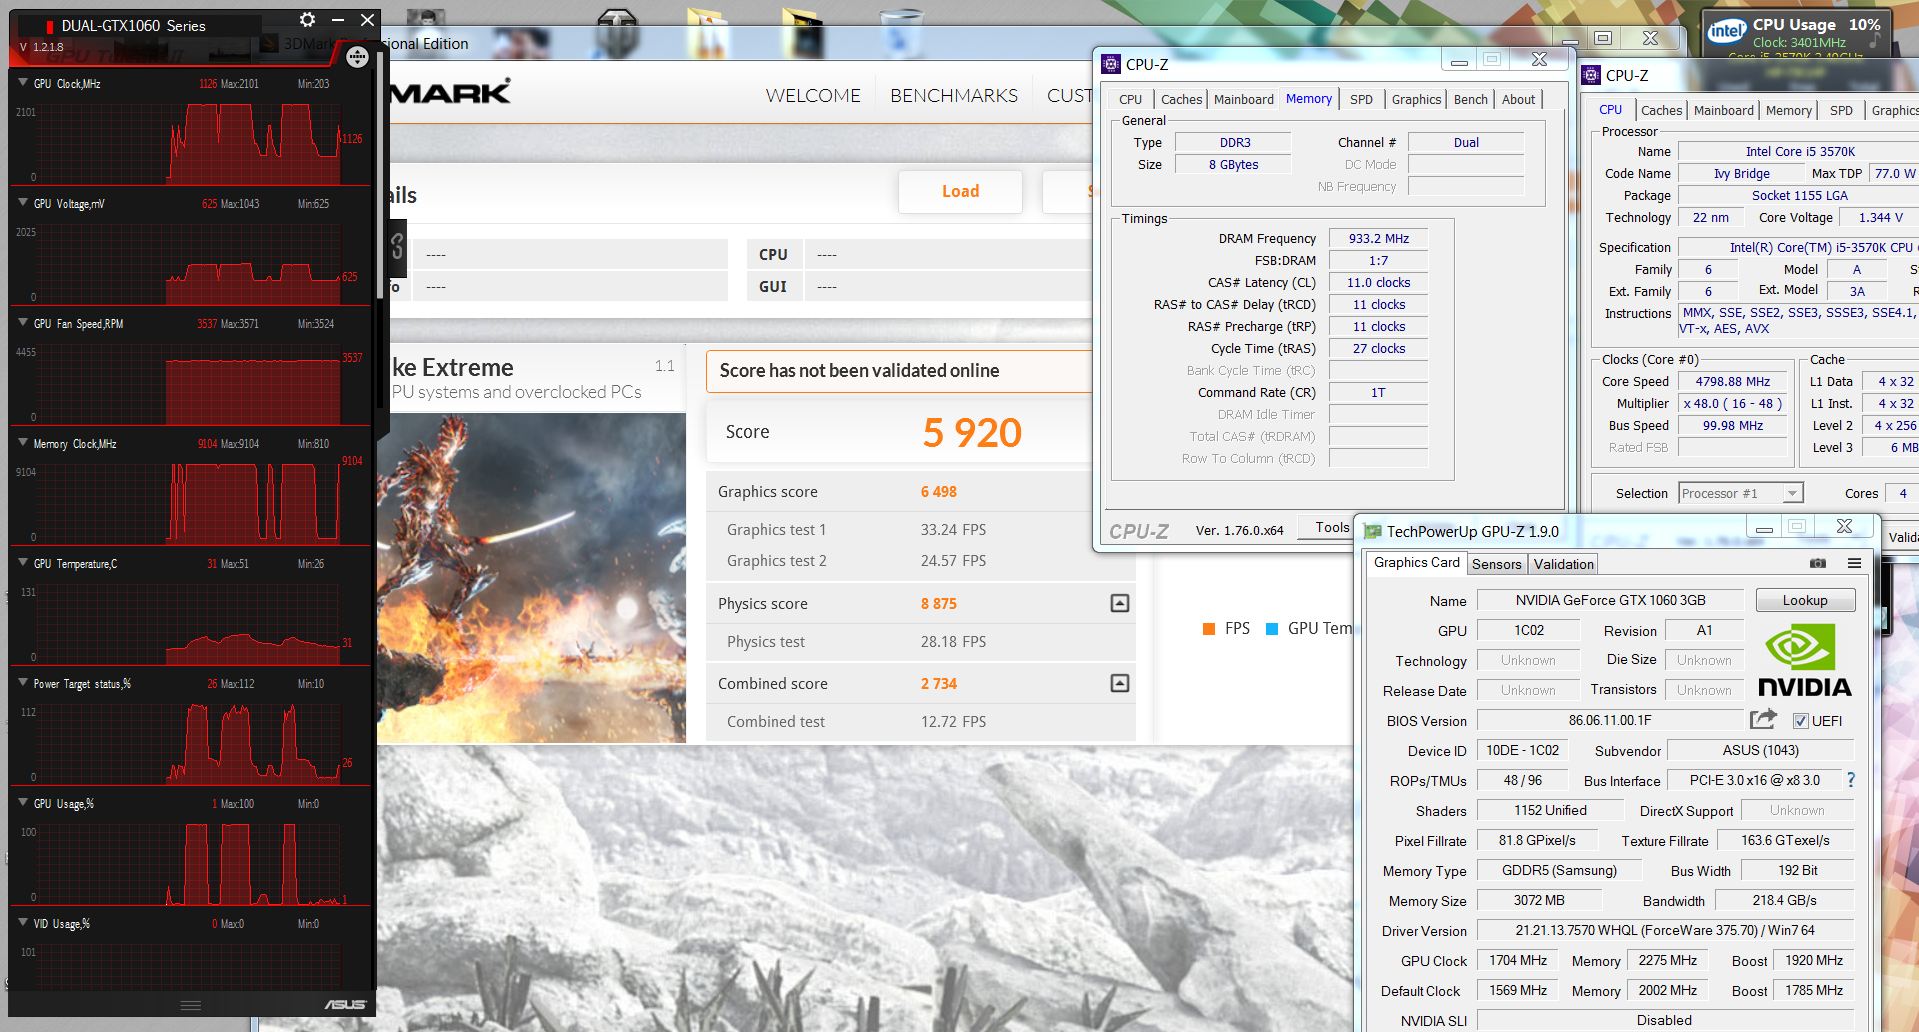Click the Bus Interface question mark in GPU-Z
This screenshot has height=1032, width=1919.
pyautogui.click(x=1851, y=780)
